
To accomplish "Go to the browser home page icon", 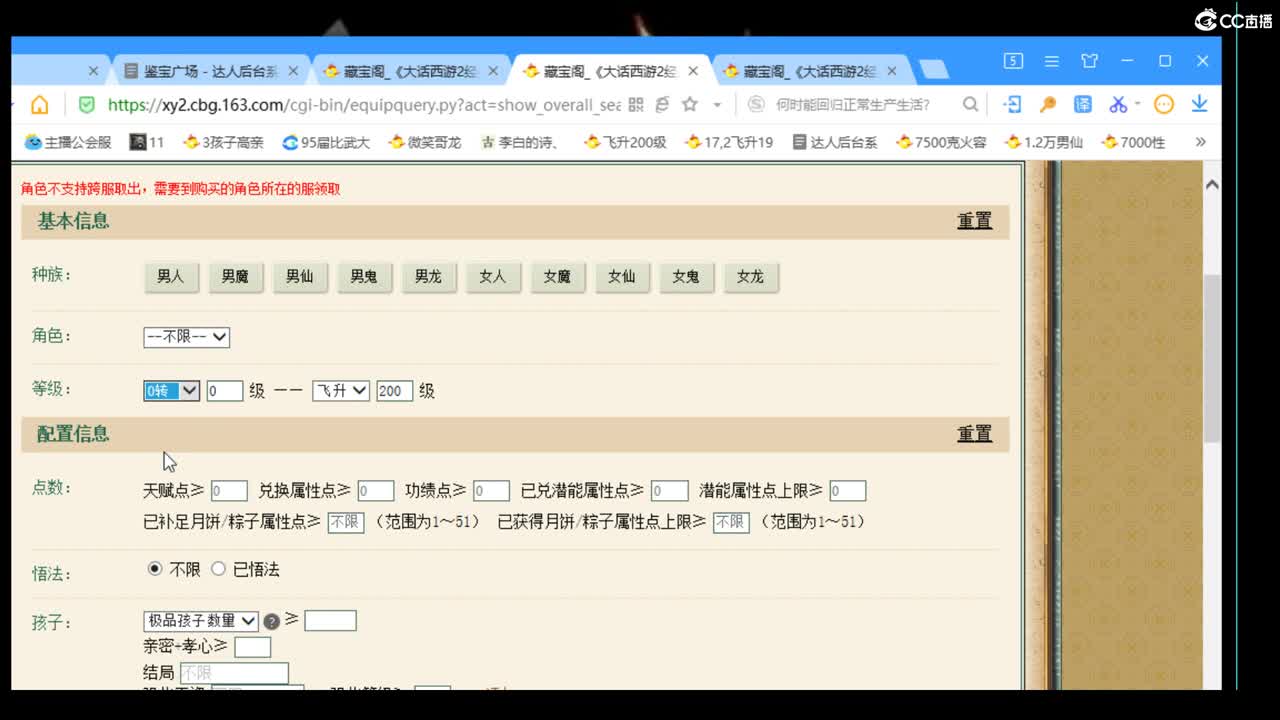I will (x=39, y=104).
